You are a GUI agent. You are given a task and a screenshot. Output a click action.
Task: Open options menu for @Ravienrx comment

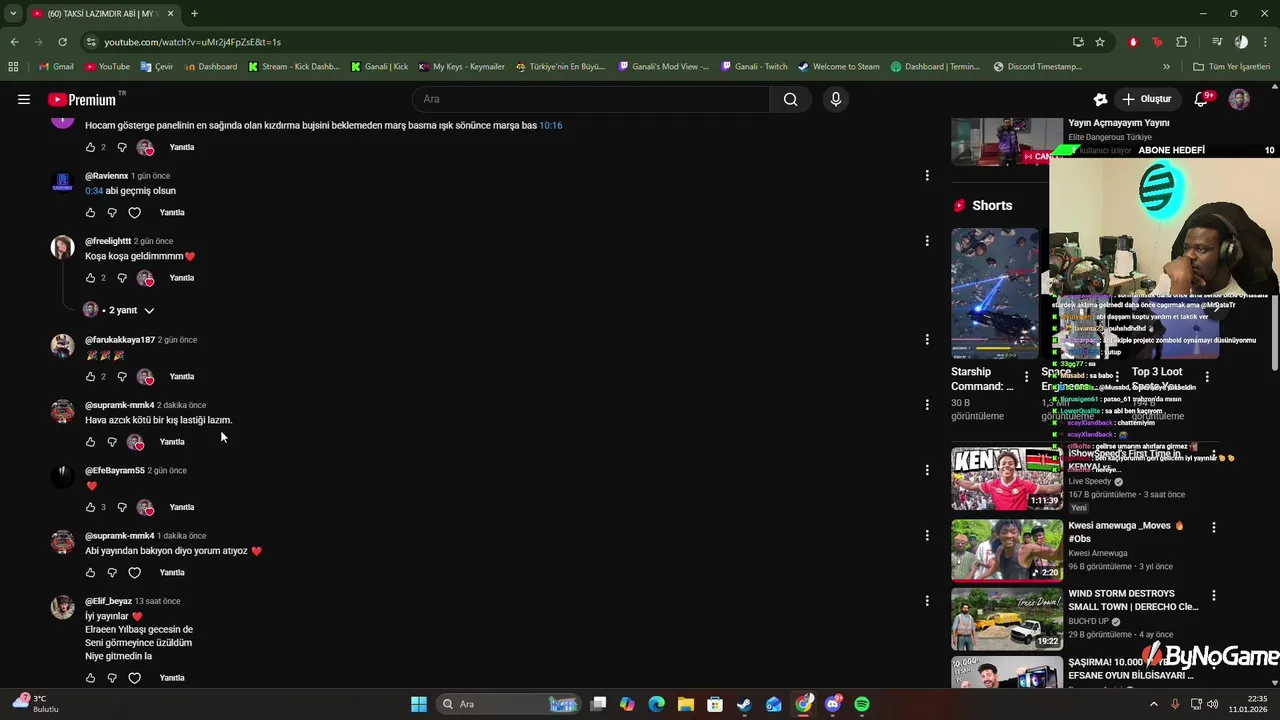click(927, 175)
